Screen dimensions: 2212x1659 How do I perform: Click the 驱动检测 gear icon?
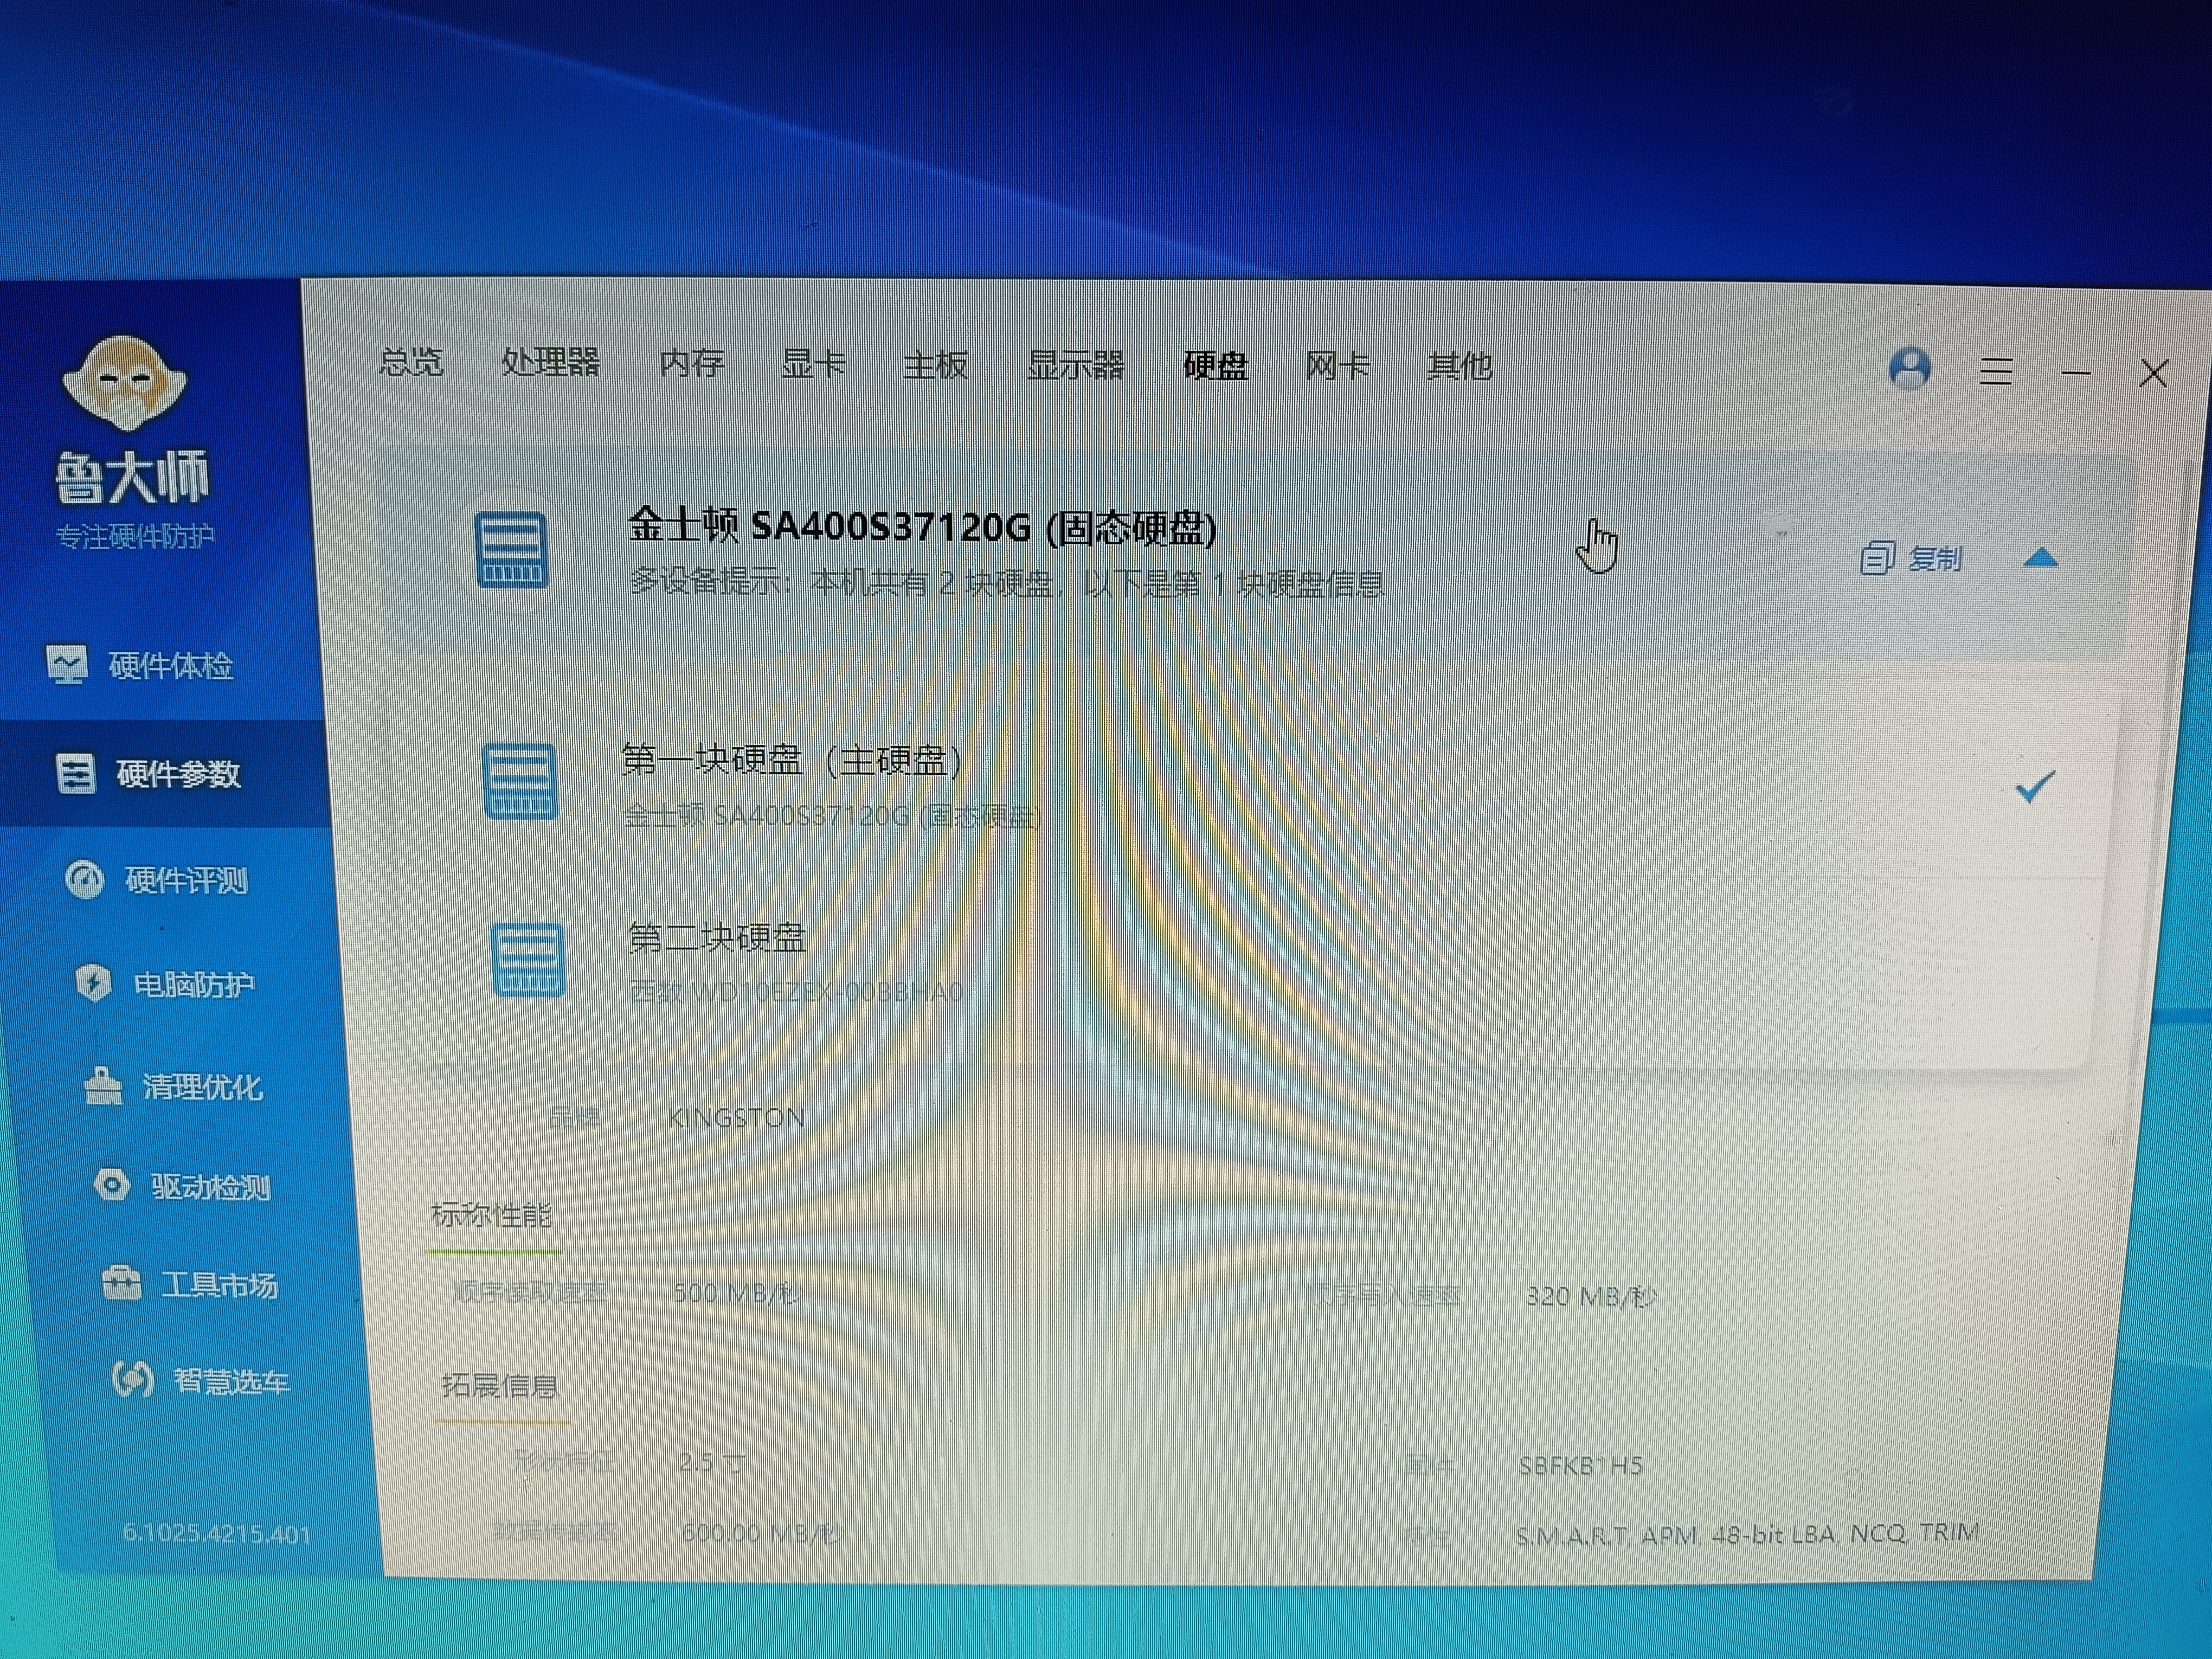tap(111, 1185)
